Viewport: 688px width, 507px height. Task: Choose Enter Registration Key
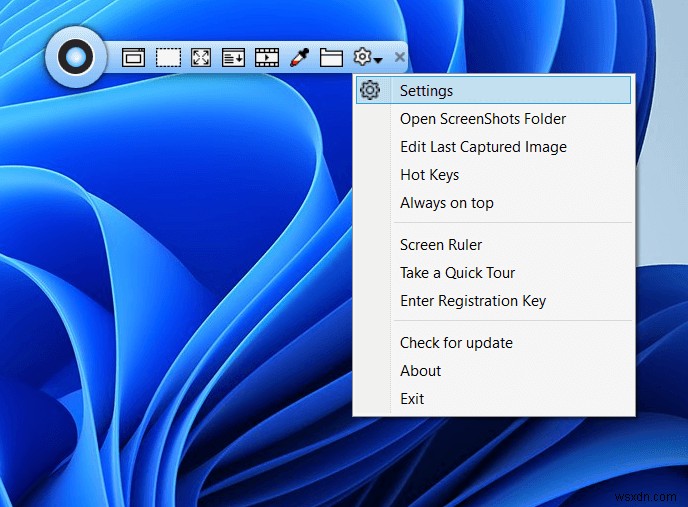pos(494,301)
